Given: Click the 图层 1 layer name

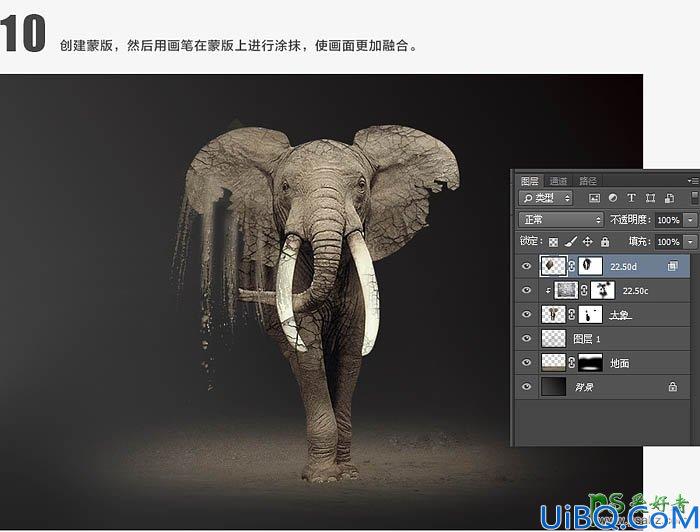Looking at the screenshot, I should pos(587,339).
